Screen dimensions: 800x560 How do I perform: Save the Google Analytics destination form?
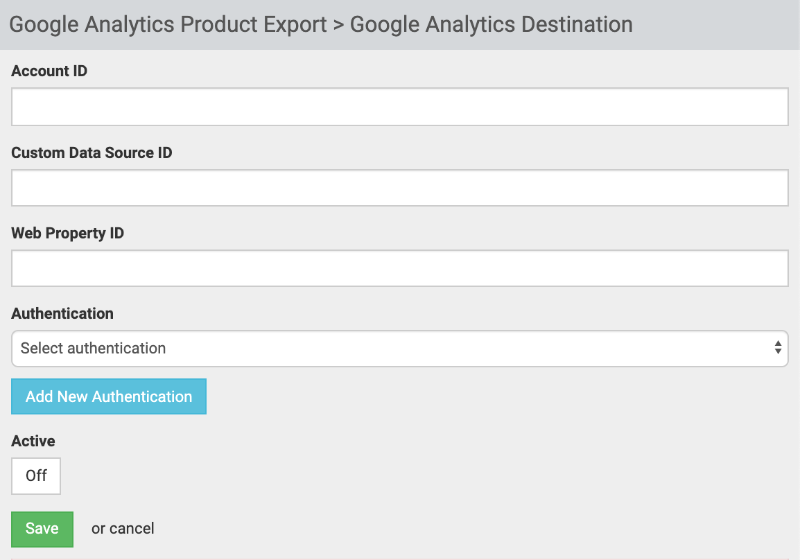click(x=42, y=528)
